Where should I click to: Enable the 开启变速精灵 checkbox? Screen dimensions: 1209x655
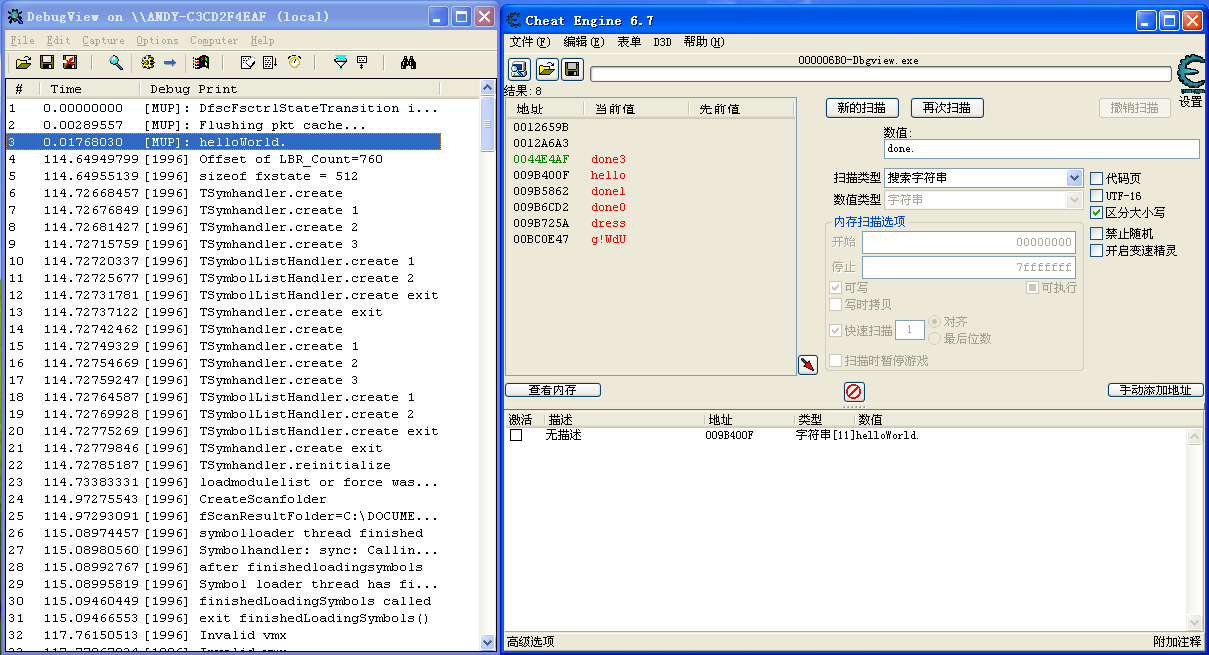1097,250
